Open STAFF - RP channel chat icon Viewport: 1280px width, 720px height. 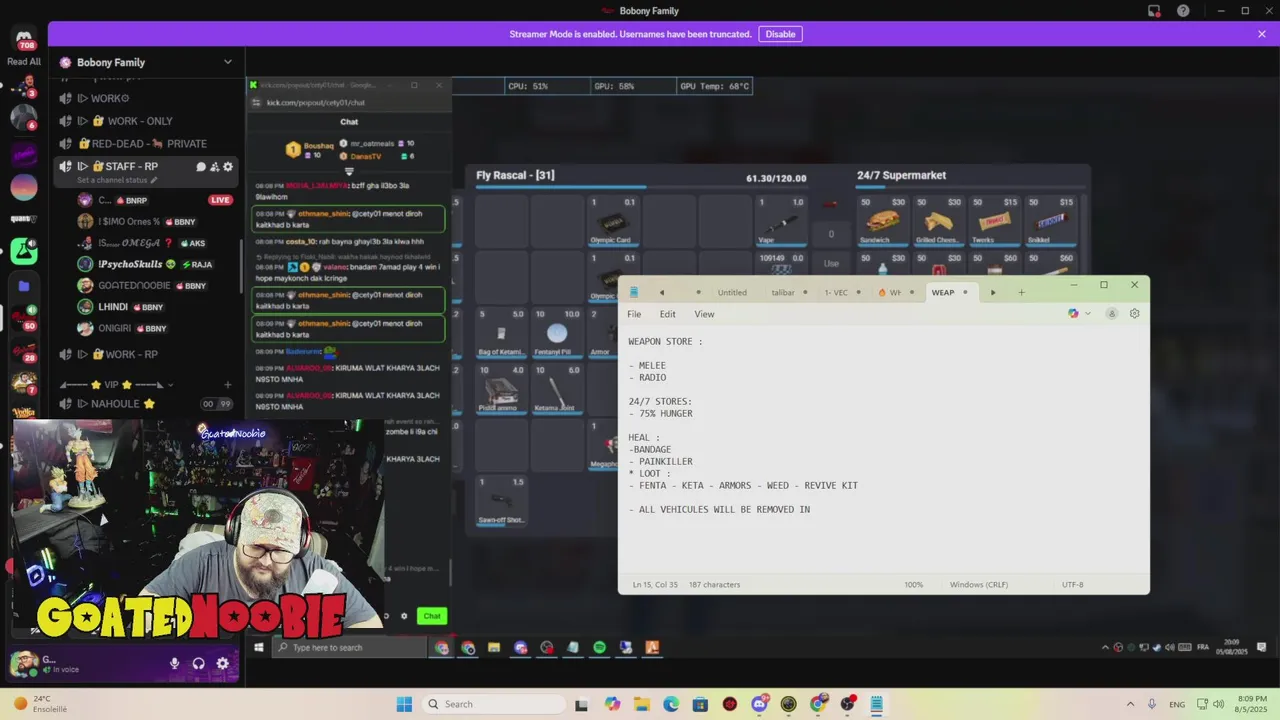(201, 167)
